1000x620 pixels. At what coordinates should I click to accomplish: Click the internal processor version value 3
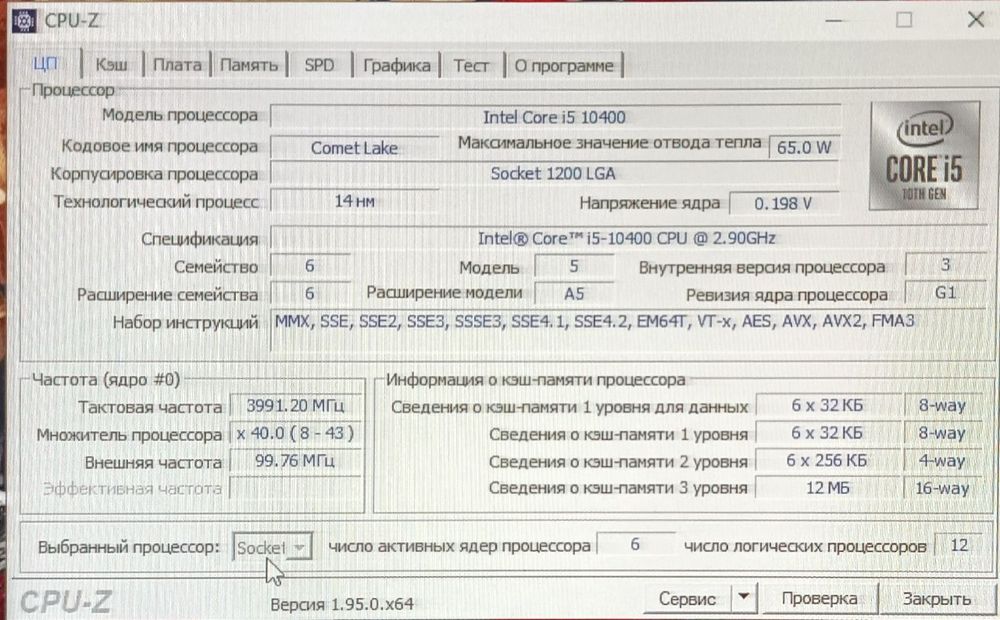945,264
